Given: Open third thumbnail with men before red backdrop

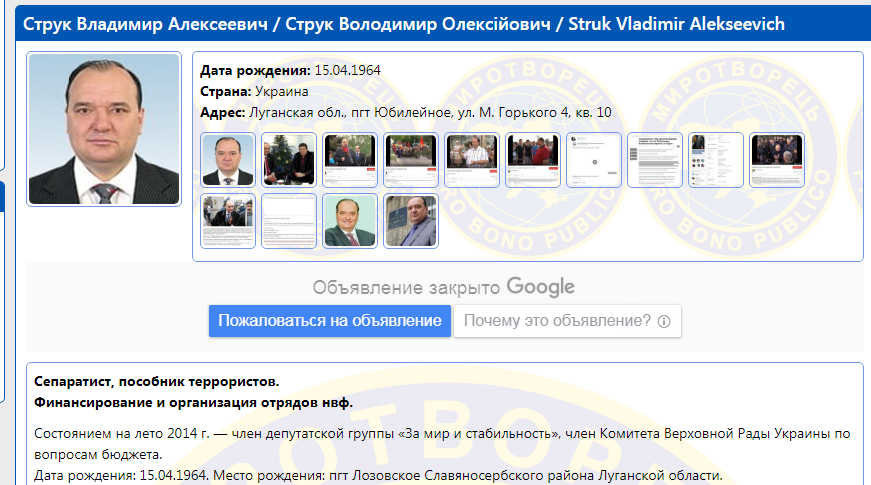Looking at the screenshot, I should [350, 160].
